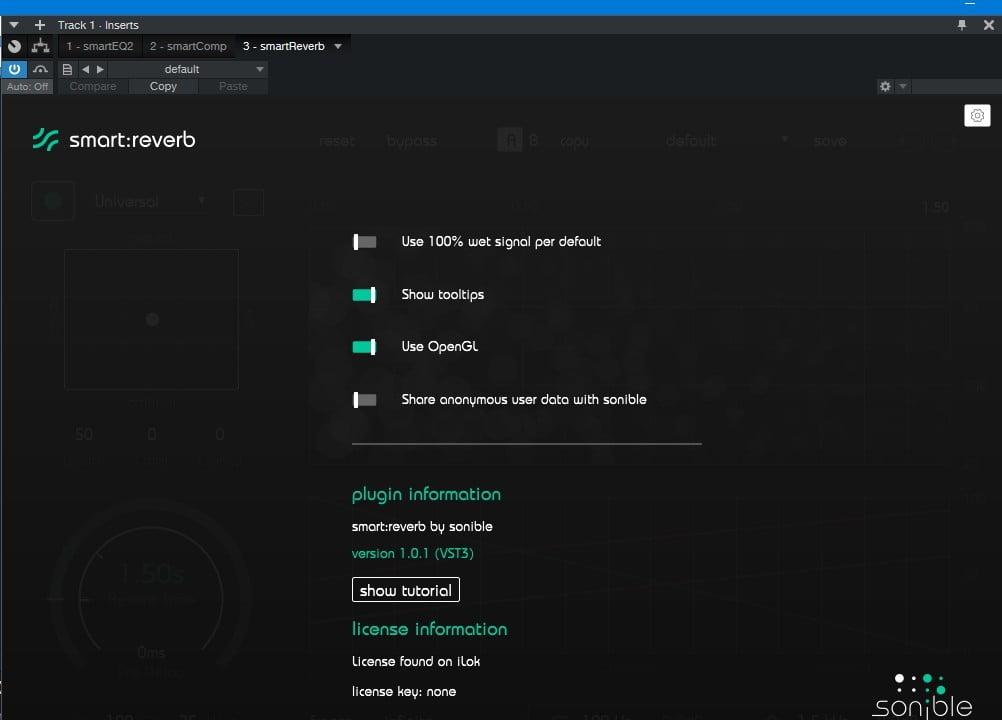Switch to the 2 - smartComp tab
Viewport: 1002px width, 720px height.
(188, 46)
